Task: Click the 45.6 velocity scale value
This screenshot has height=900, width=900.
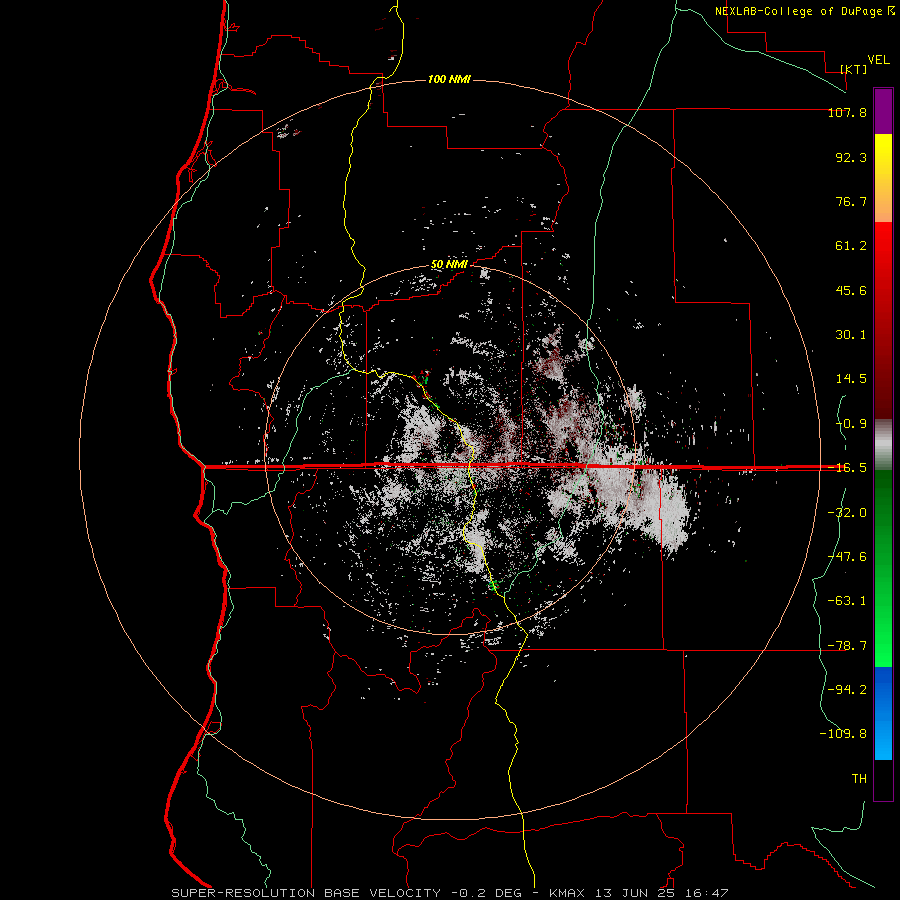Action: (x=851, y=290)
